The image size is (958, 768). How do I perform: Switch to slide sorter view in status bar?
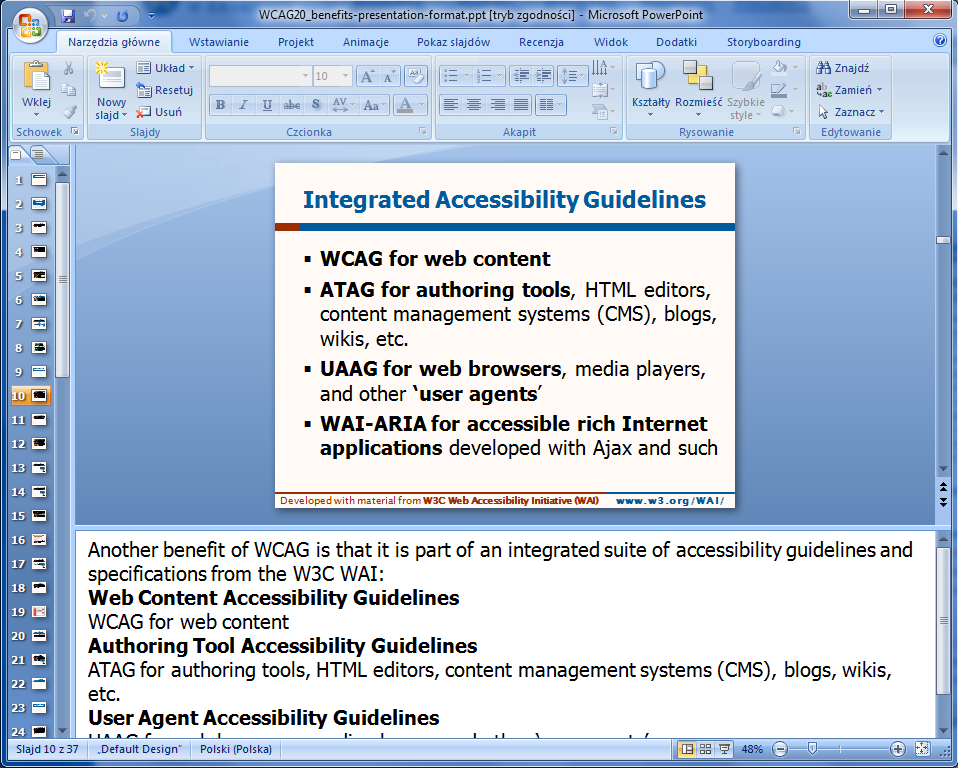pos(705,749)
